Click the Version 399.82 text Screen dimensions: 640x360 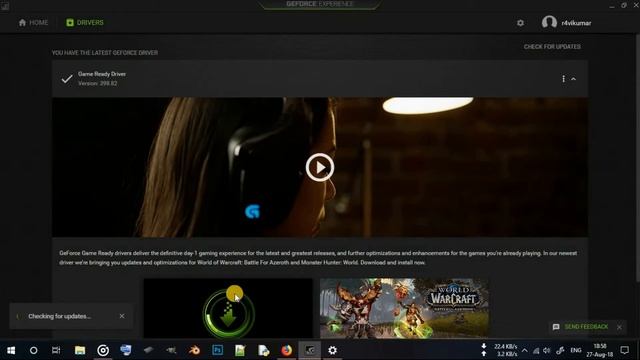pos(98,83)
